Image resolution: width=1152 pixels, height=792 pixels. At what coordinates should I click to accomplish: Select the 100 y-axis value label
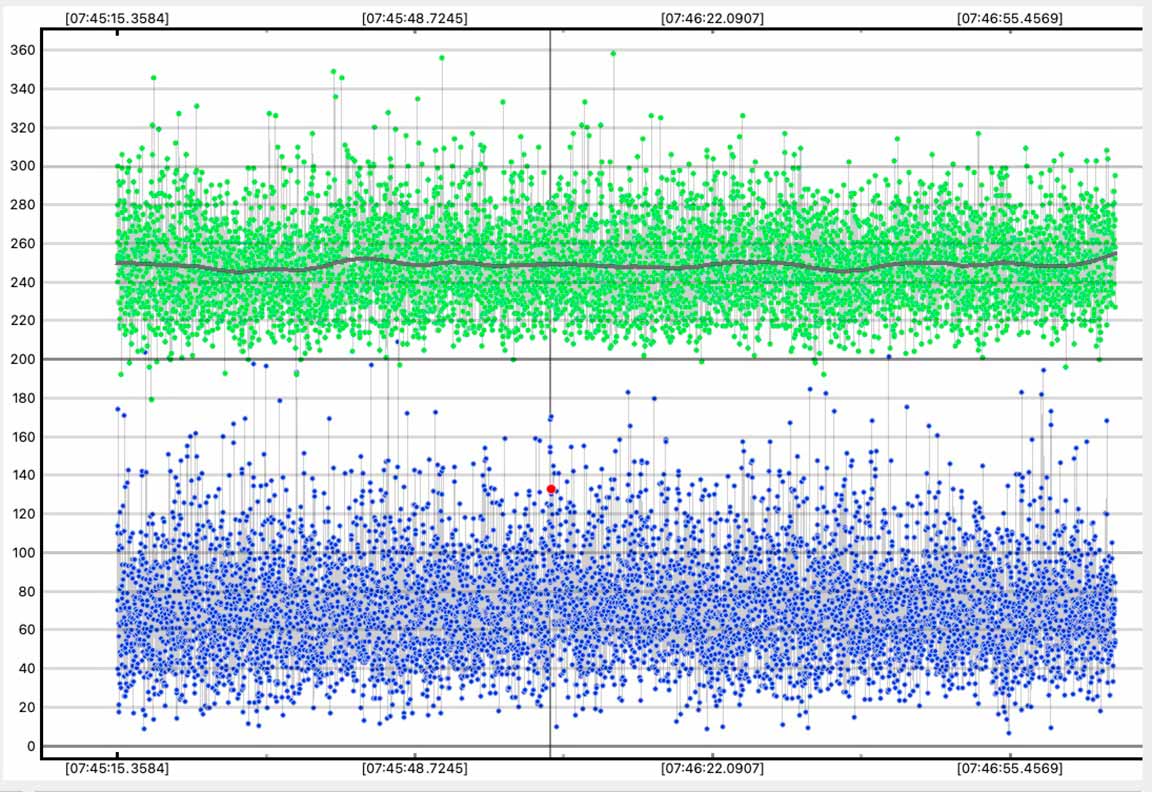pyautogui.click(x=22, y=553)
